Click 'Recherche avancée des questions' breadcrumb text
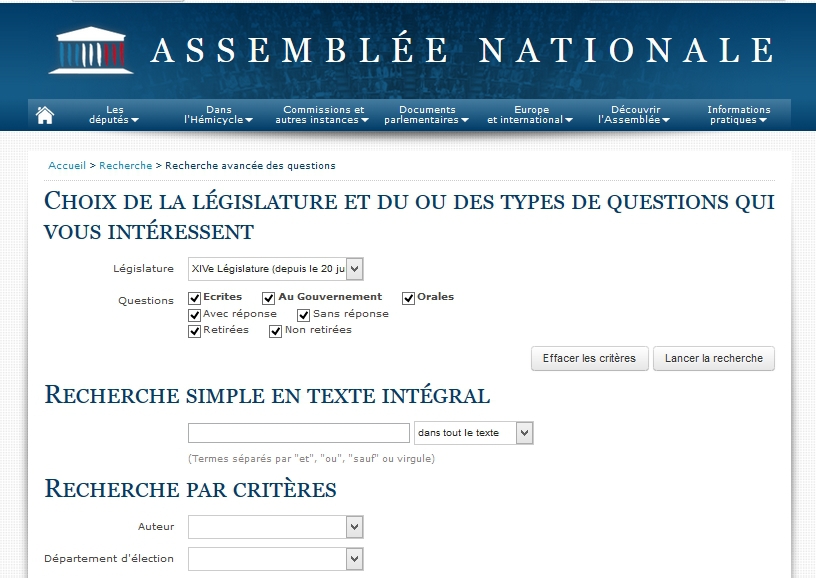This screenshot has width=816, height=578. (250, 165)
